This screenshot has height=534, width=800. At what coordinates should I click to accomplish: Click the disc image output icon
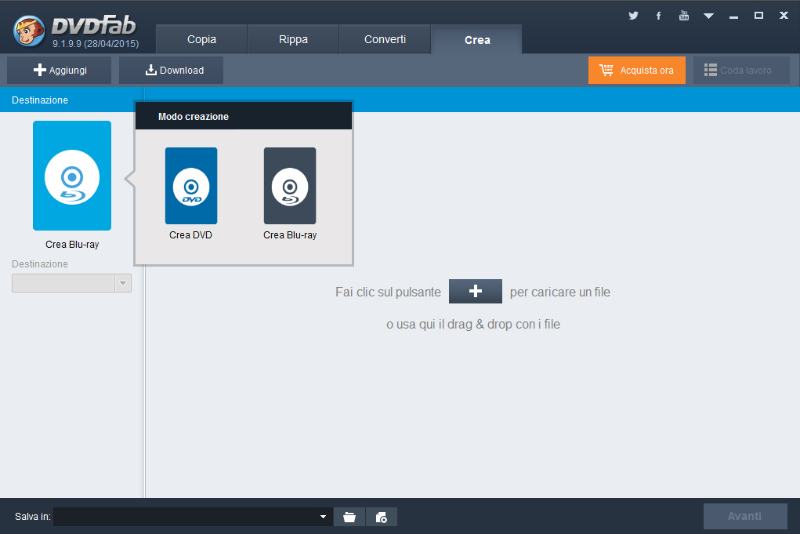point(381,517)
